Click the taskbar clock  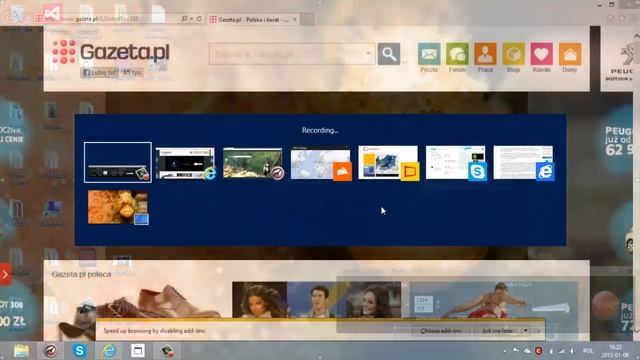(615, 351)
